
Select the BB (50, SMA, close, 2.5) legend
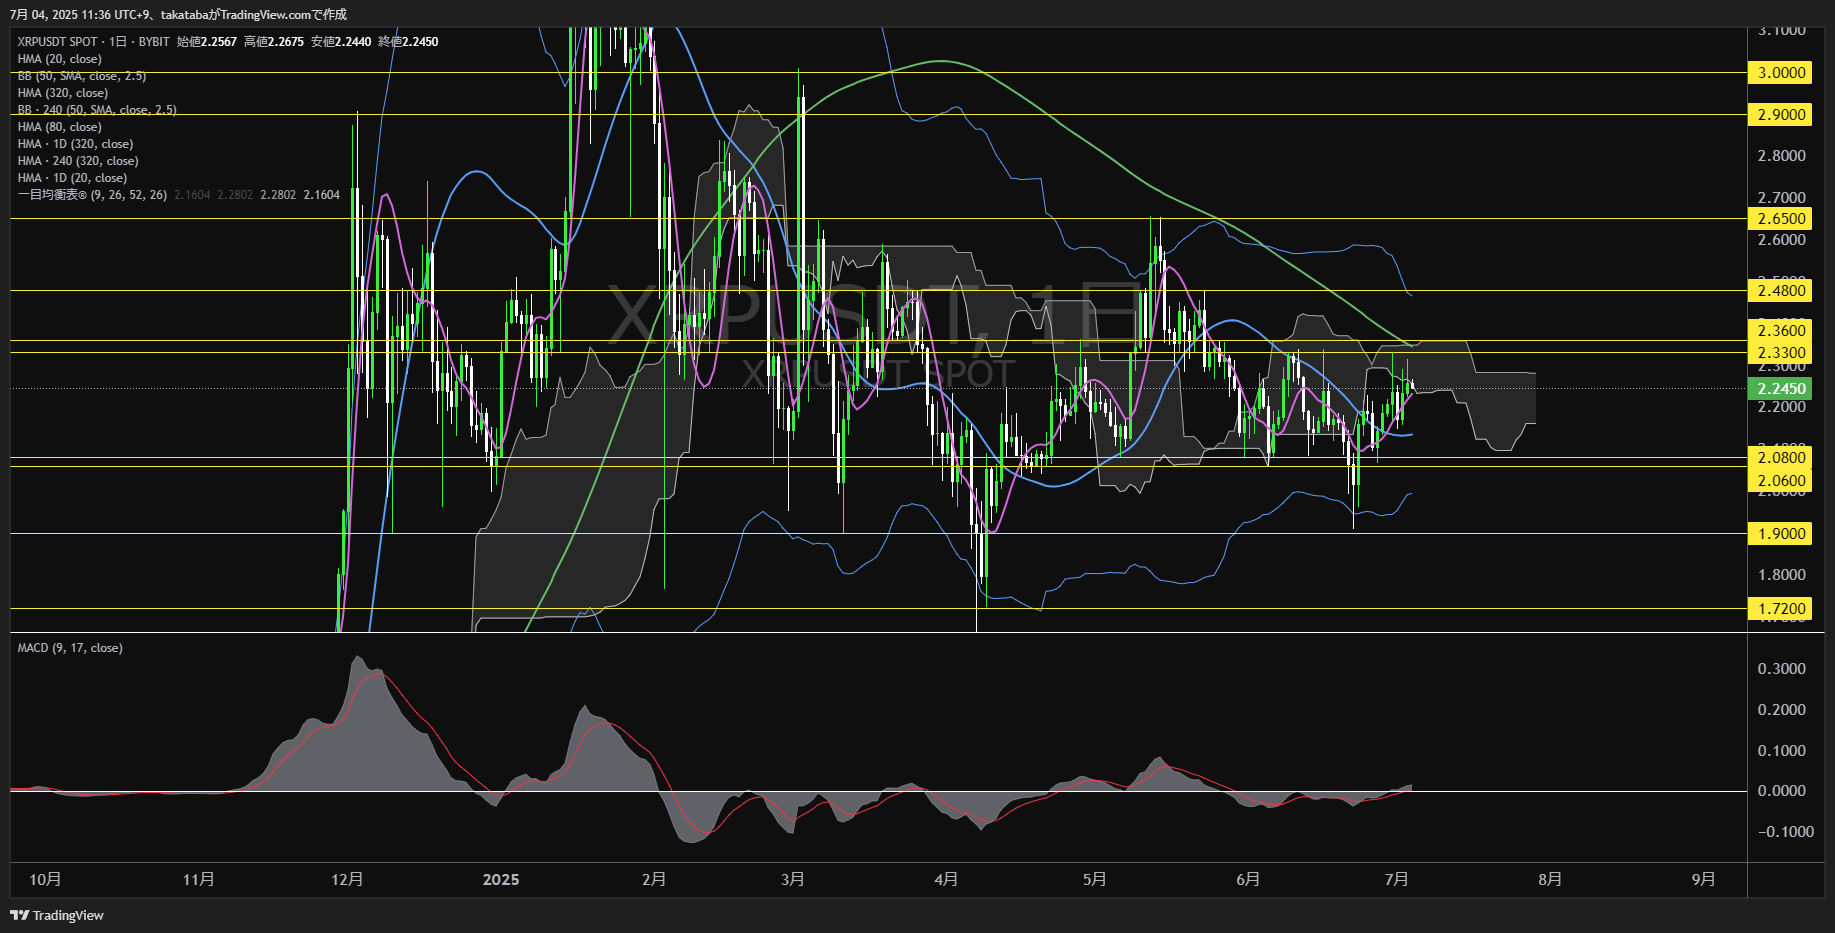(x=82, y=76)
